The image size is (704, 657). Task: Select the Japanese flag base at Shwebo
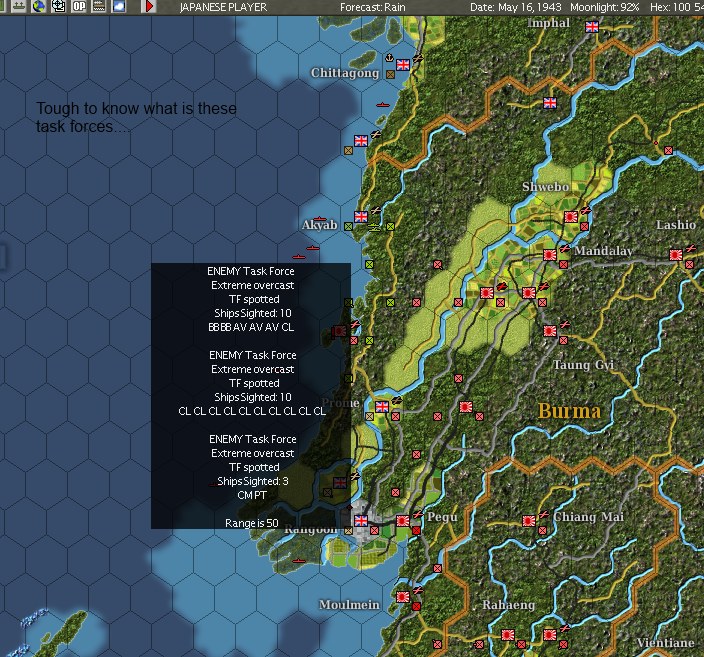pos(571,217)
